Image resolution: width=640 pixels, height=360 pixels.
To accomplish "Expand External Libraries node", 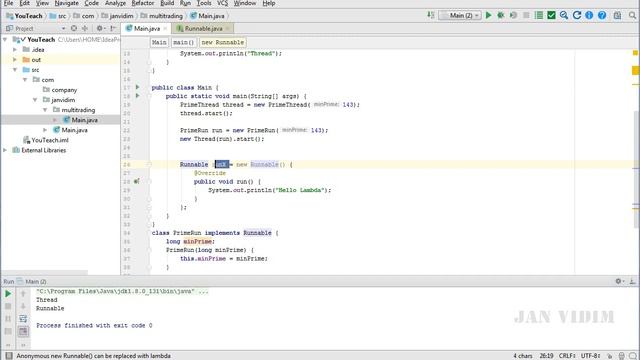I will [x=5, y=150].
